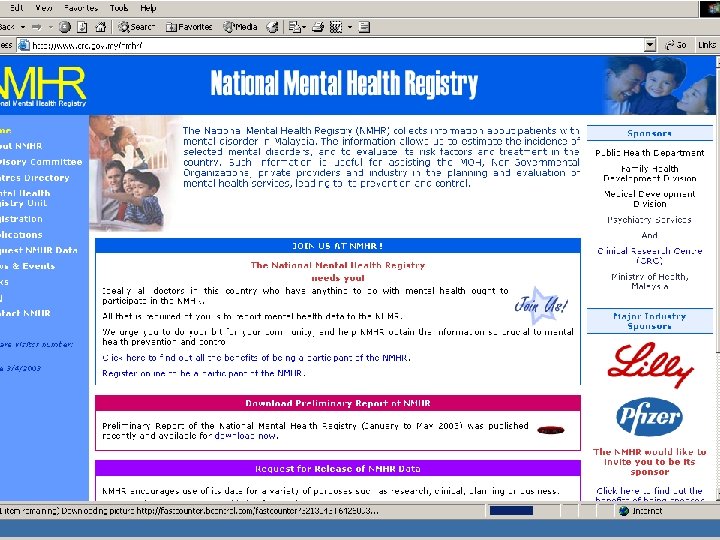Click the Join Us! star graphic
This screenshot has height=540, width=720.
541,304
